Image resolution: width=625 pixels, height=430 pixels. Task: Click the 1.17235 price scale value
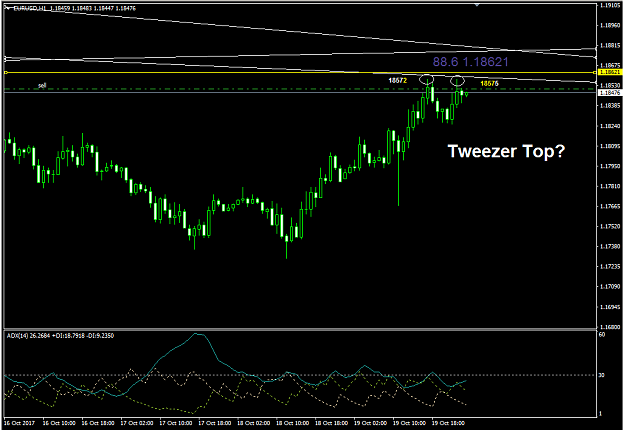(610, 266)
